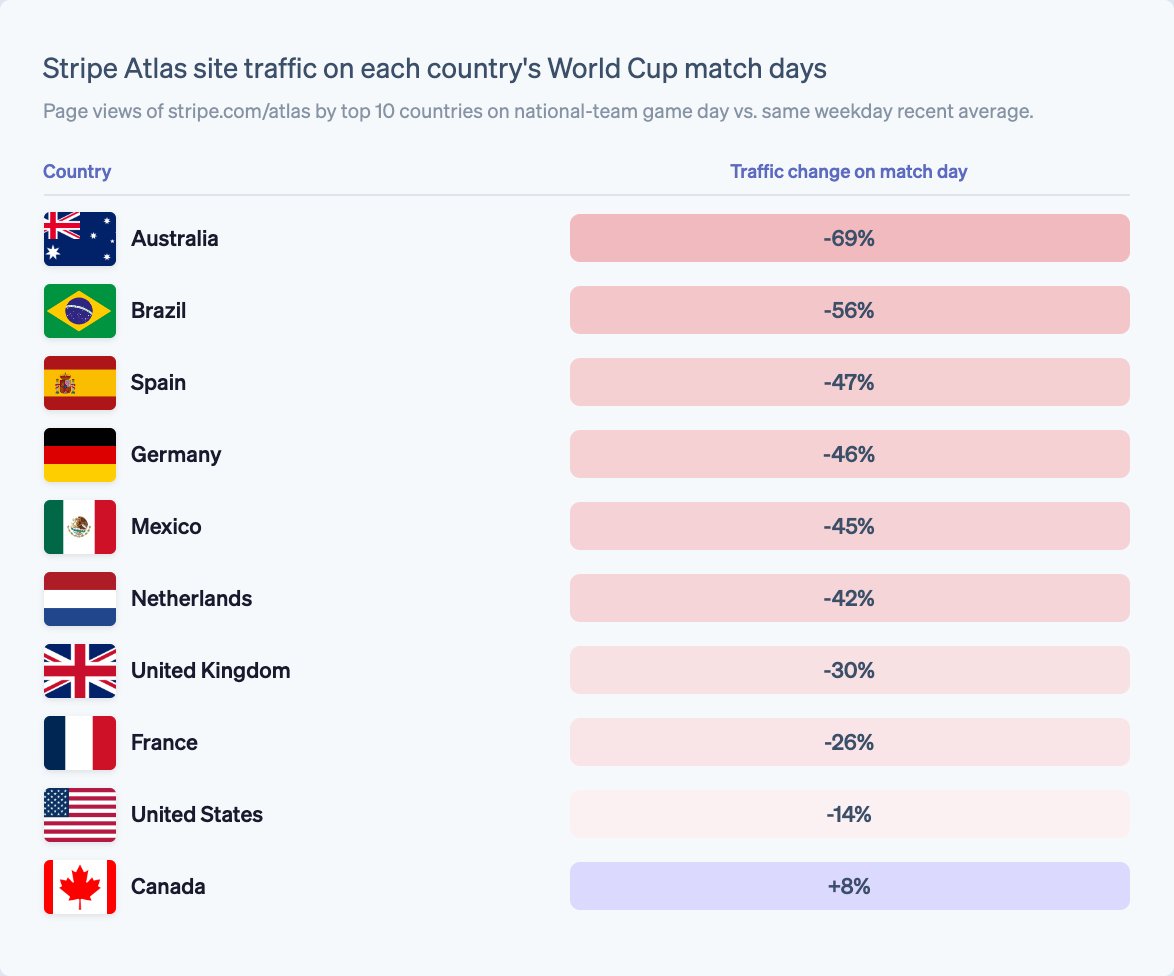The image size is (1174, 976).
Task: Click the United Kingdom country label
Action: (210, 671)
